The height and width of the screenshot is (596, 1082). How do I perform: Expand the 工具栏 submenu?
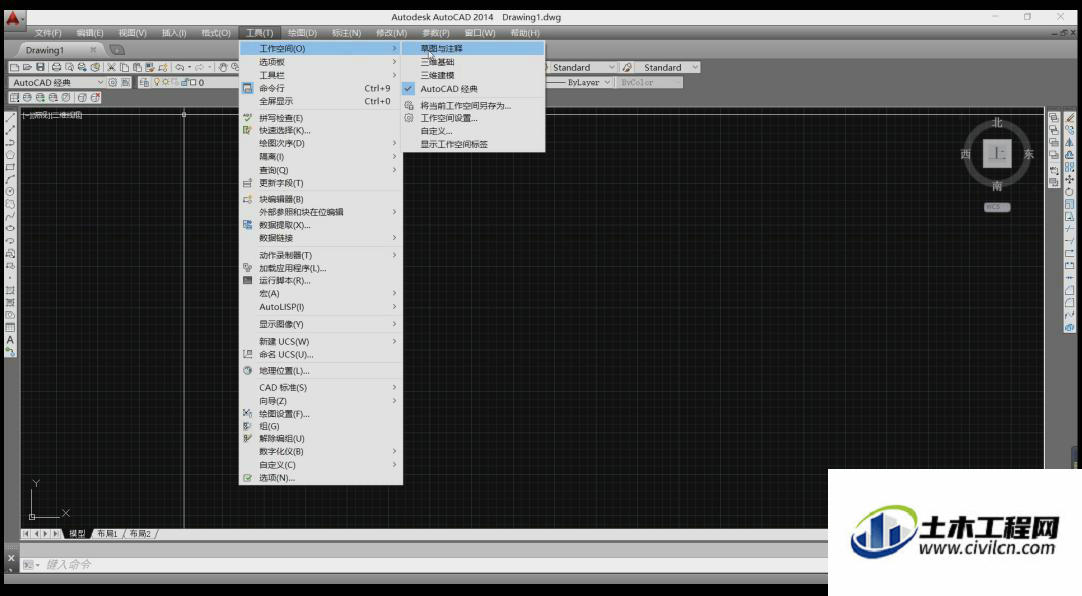(x=321, y=75)
